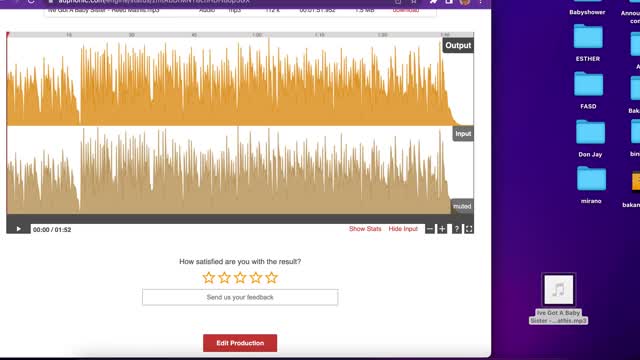The height and width of the screenshot is (360, 640).
Task: Bookmark this page with star icon
Action: 413,2
